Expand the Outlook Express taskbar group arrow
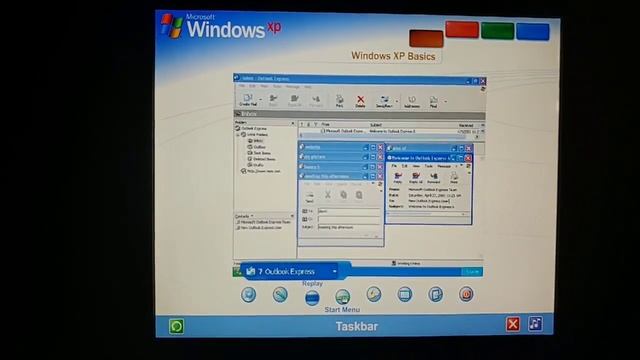 [x=334, y=271]
